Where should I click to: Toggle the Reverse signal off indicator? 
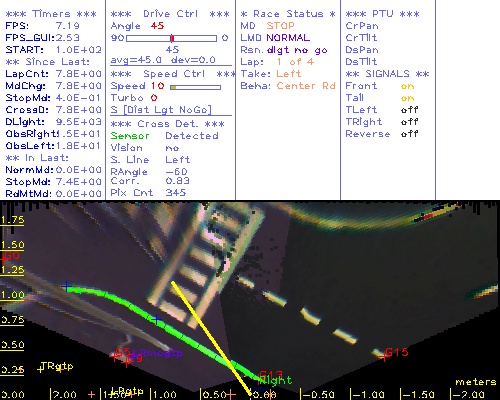coord(409,134)
